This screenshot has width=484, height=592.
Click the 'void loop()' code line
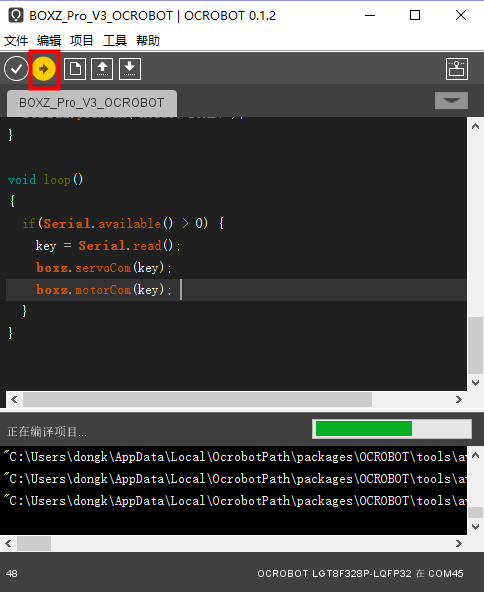(x=45, y=179)
